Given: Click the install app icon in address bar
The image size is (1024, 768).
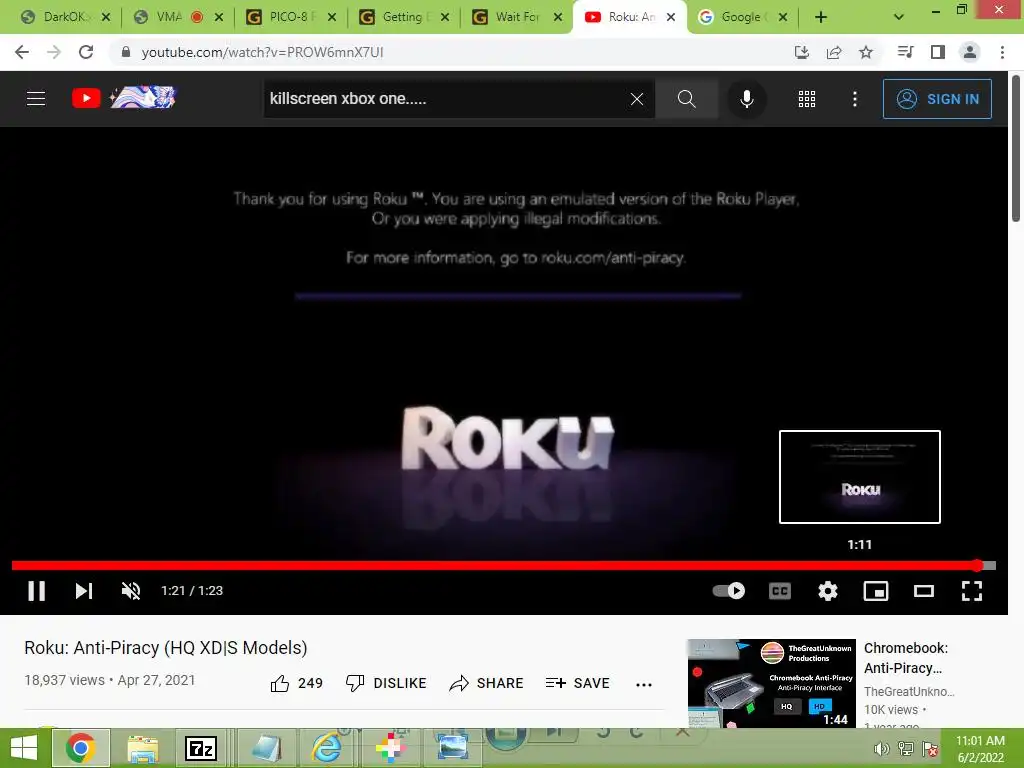Looking at the screenshot, I should [801, 52].
